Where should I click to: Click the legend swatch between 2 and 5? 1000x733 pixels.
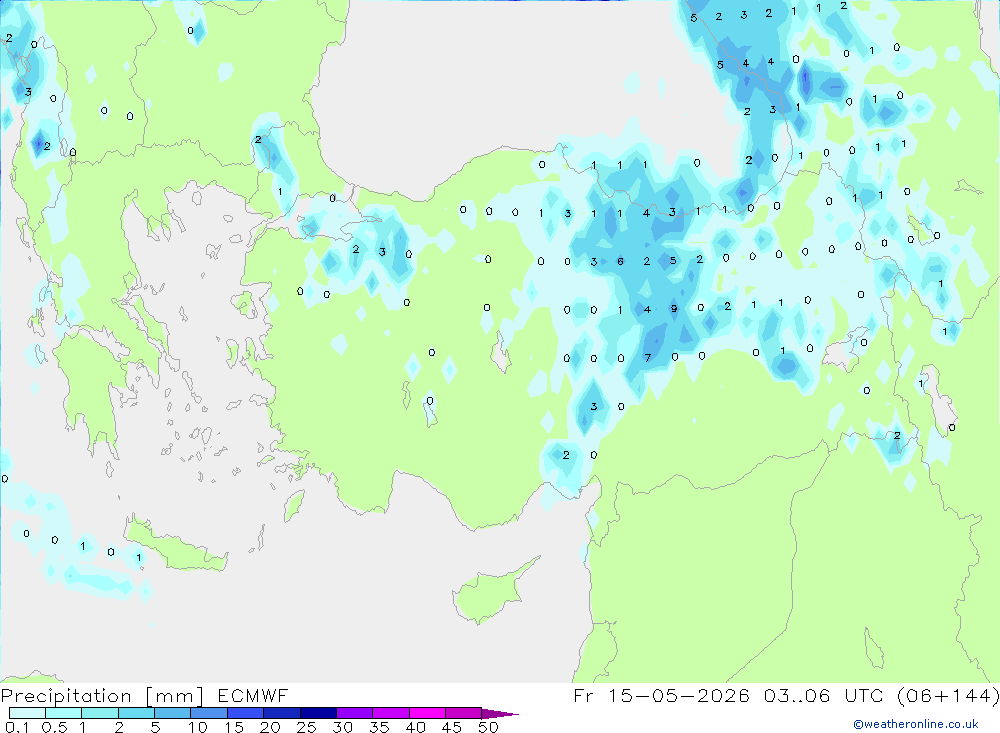coord(136,713)
